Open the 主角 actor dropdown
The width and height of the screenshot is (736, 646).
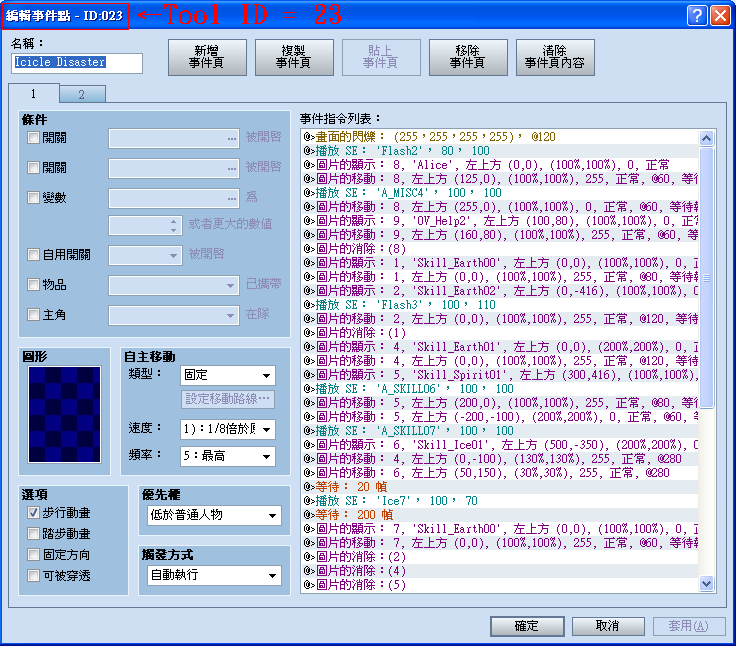click(x=174, y=315)
